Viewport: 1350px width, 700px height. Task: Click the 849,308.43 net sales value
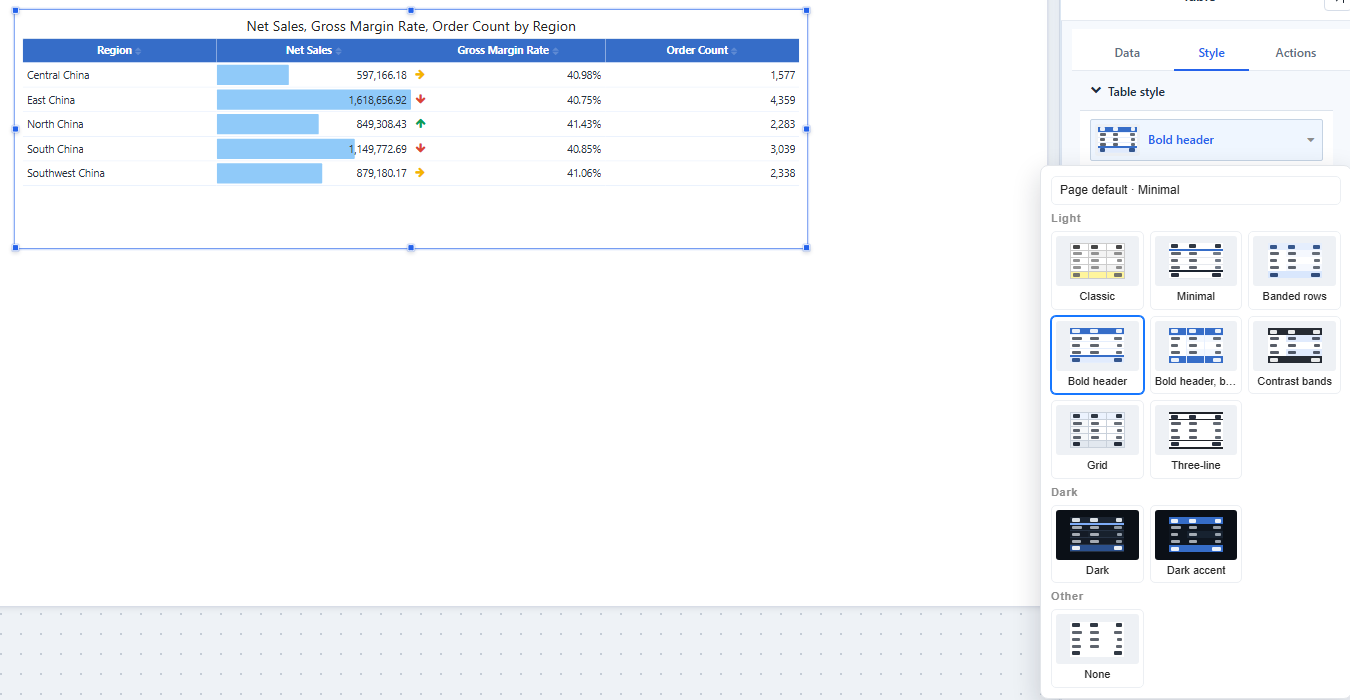381,124
